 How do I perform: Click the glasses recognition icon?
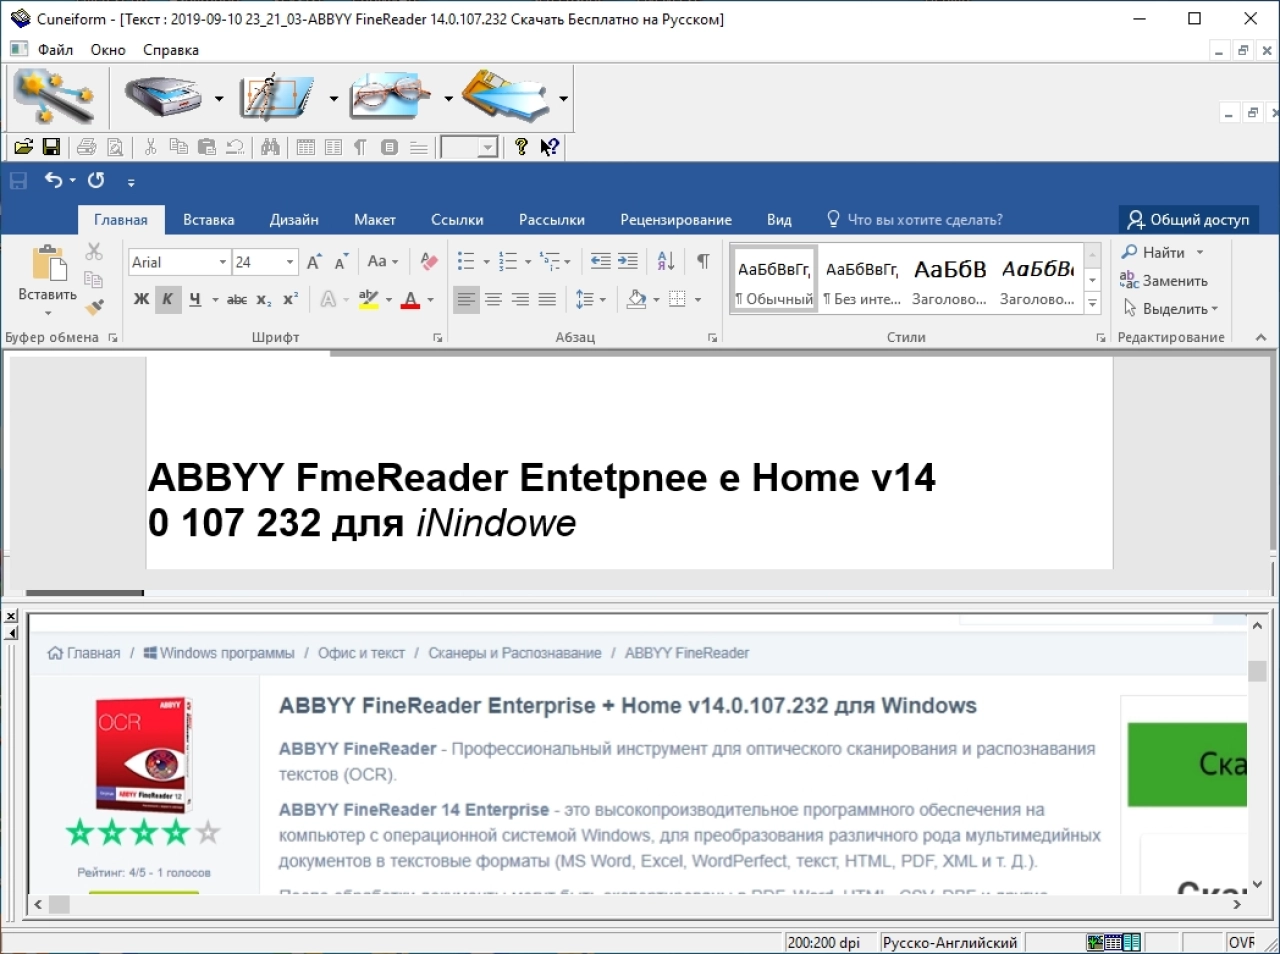pos(390,97)
